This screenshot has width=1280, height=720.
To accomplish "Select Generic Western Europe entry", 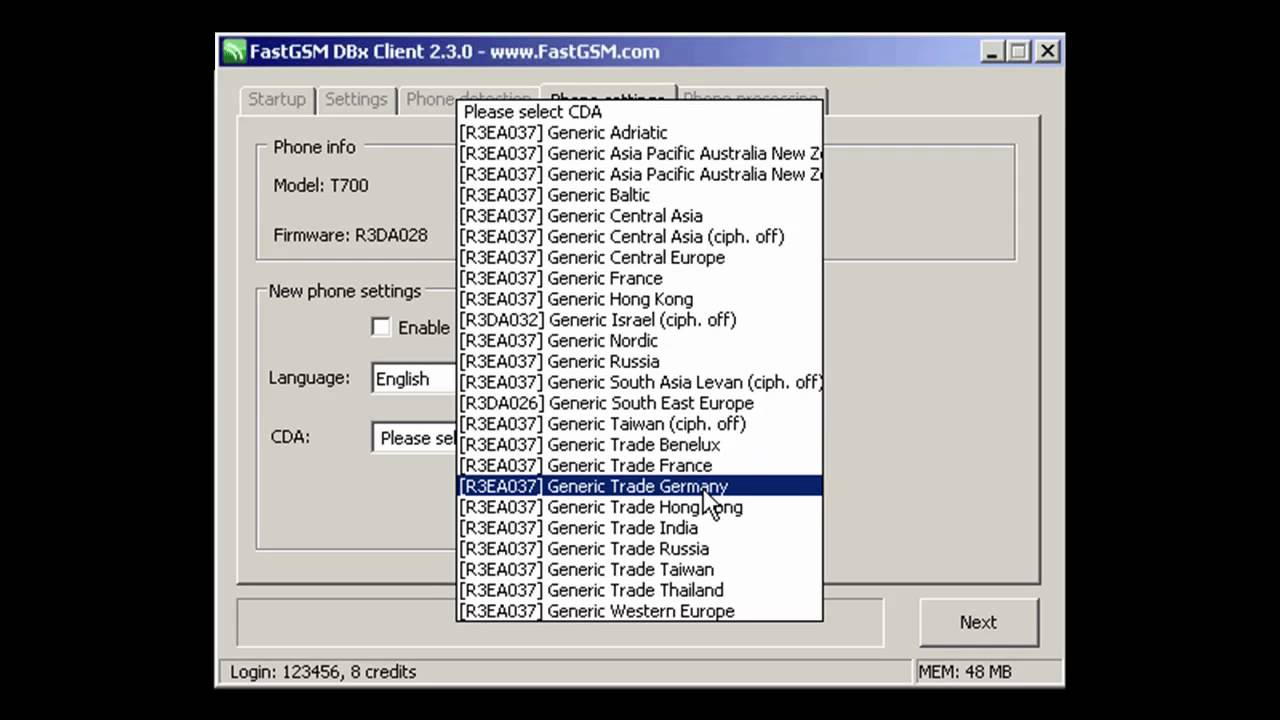I will [x=640, y=611].
